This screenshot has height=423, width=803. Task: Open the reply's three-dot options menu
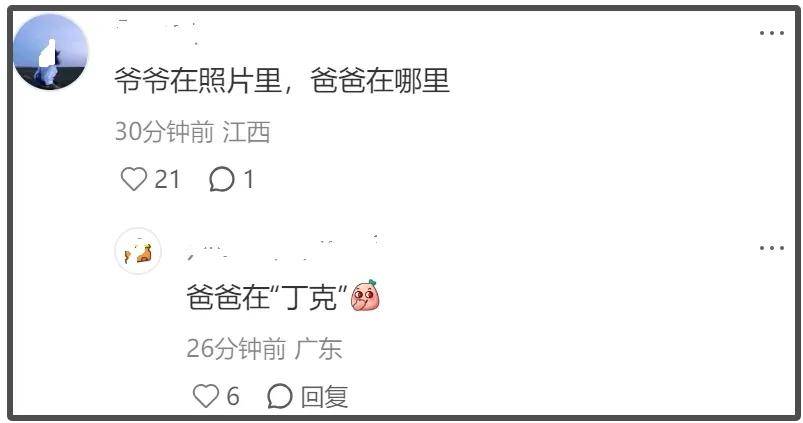(771, 248)
